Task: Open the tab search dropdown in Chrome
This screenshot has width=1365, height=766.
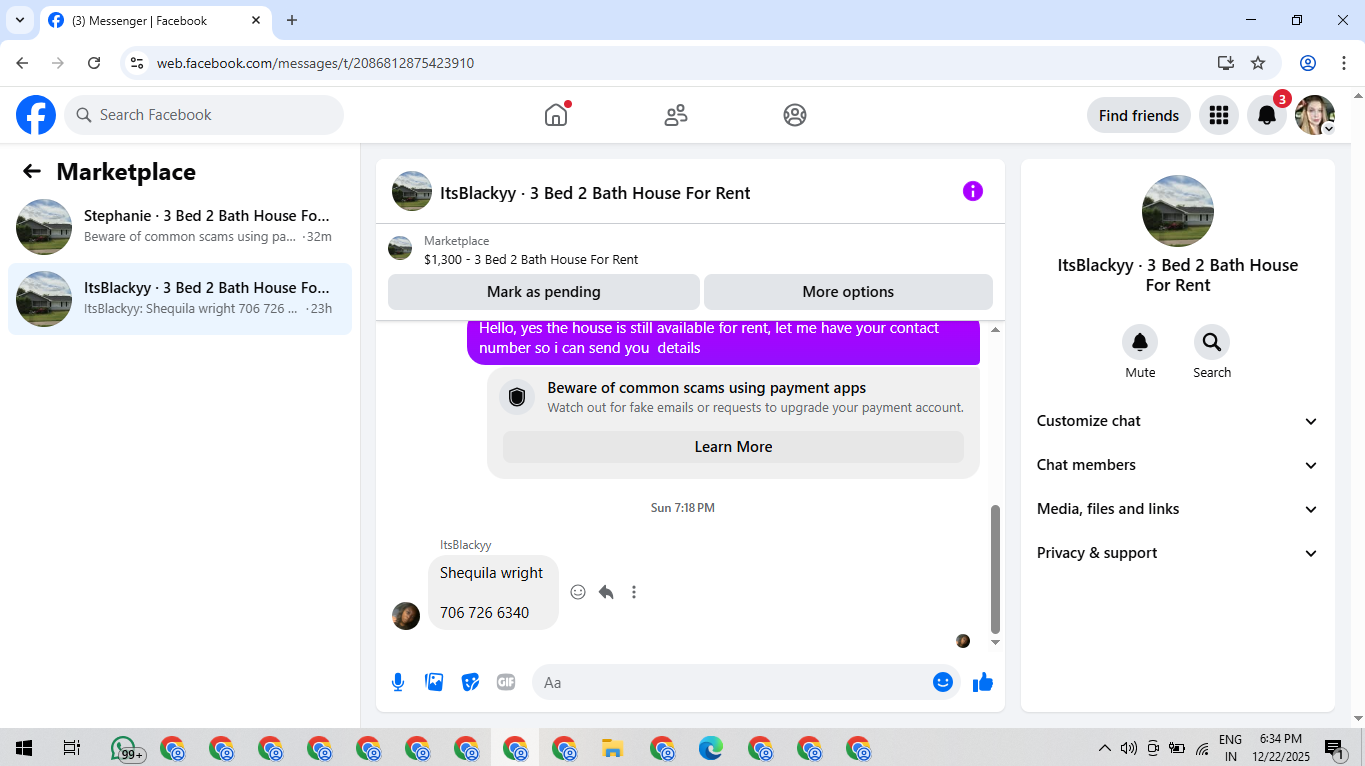Action: click(x=20, y=20)
